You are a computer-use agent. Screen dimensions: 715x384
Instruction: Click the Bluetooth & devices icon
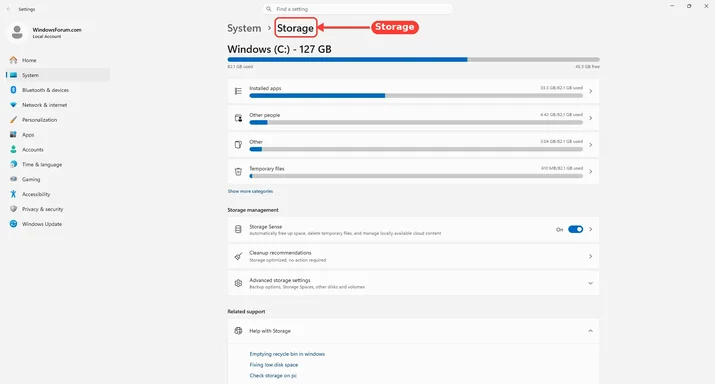coord(13,90)
